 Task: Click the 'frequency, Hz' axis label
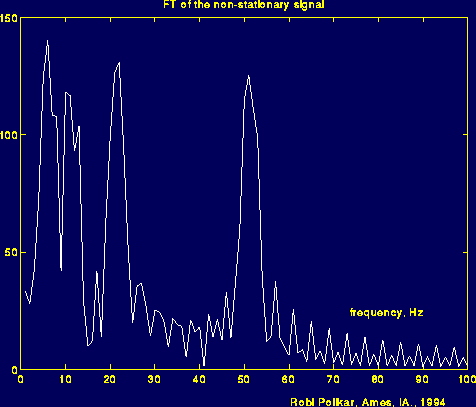(386, 313)
